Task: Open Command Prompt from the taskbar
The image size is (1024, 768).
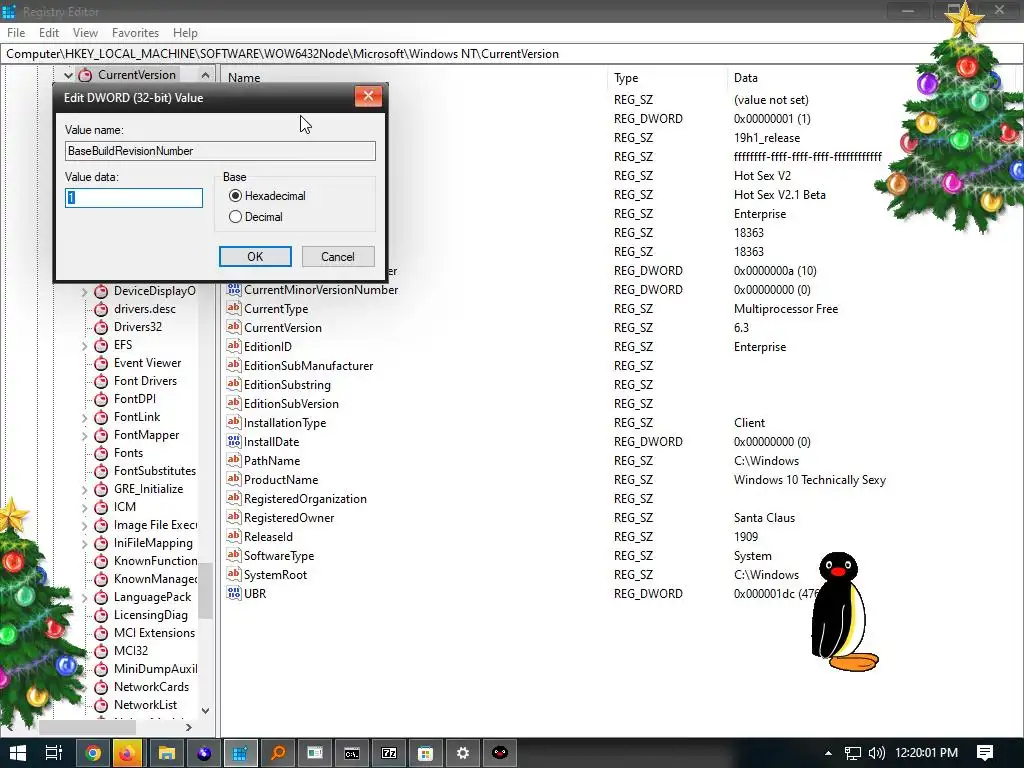Action: (351, 753)
